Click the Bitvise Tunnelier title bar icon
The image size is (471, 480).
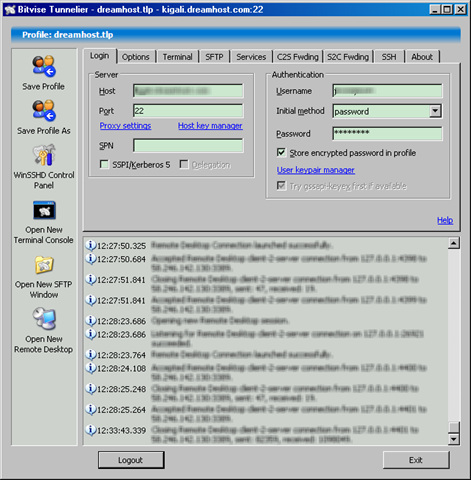click(x=10, y=10)
